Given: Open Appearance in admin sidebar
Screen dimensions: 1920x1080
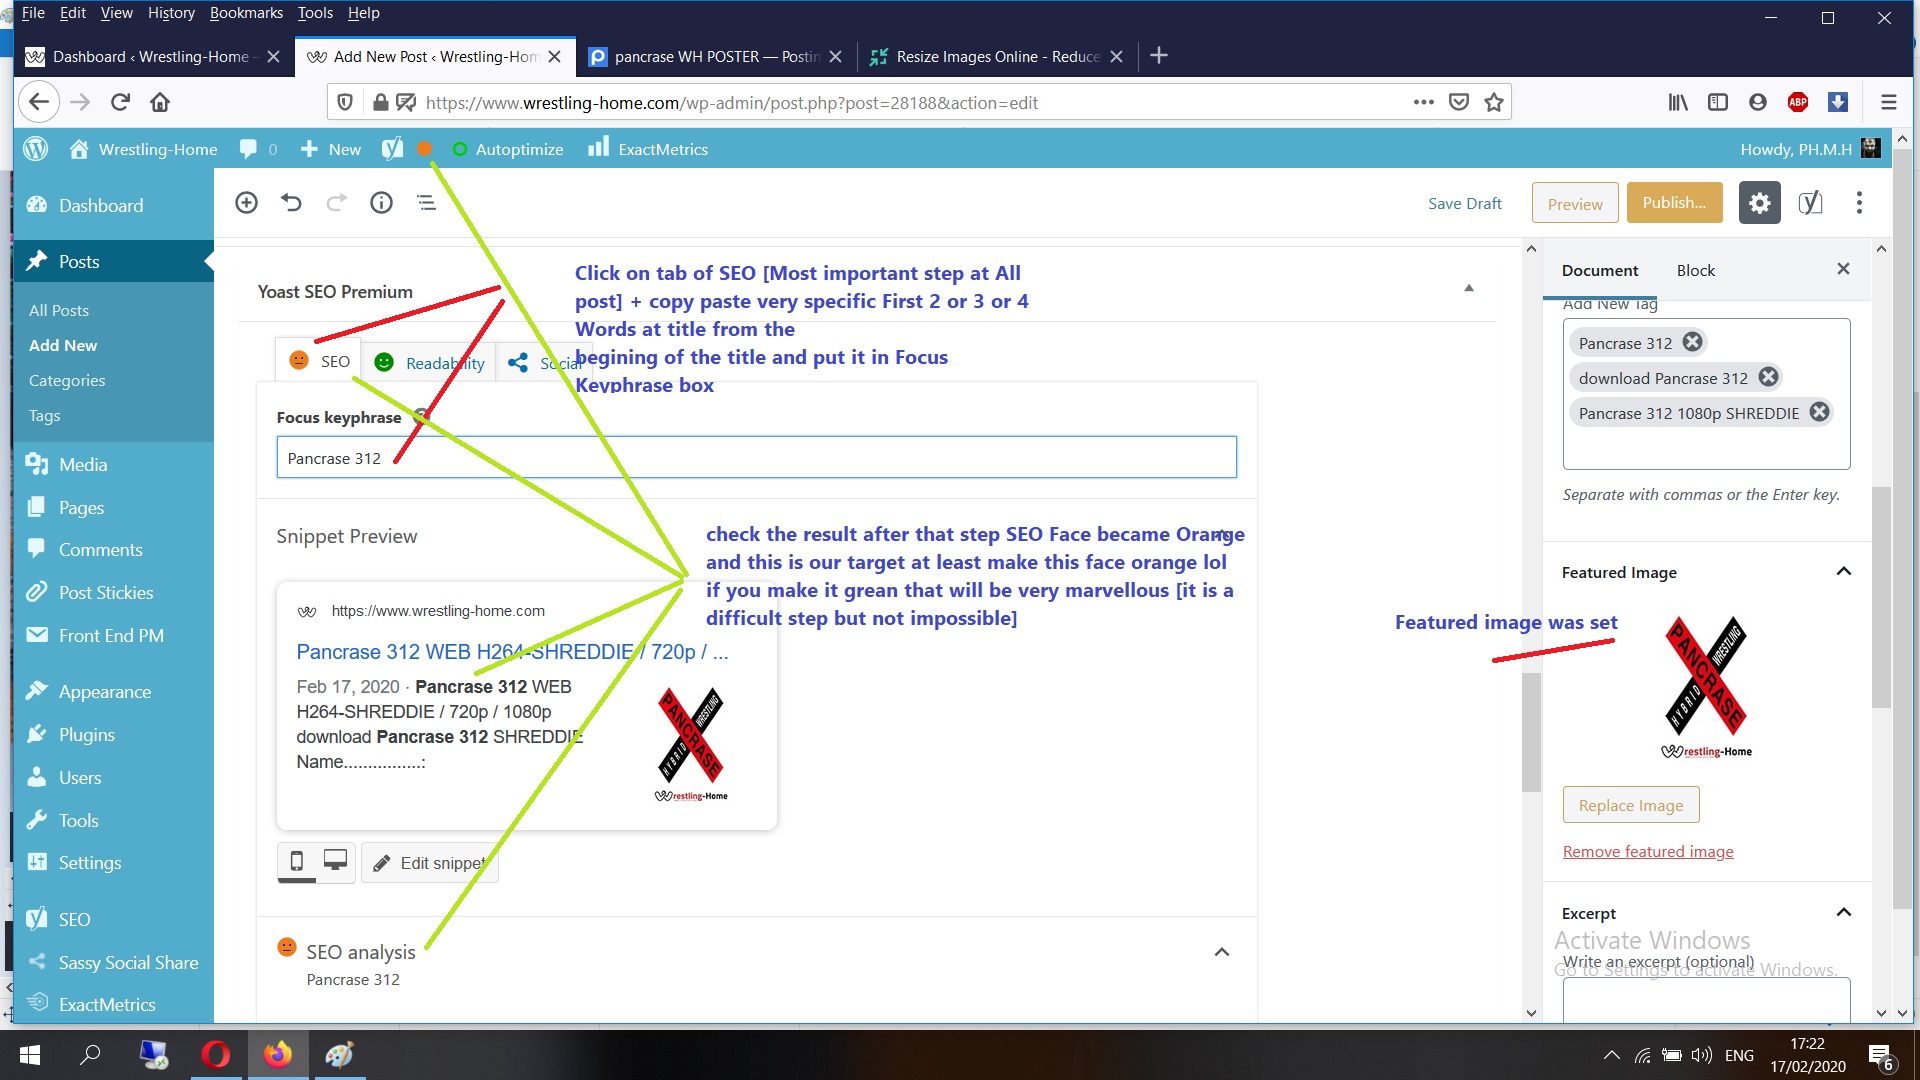Looking at the screenshot, I should (104, 691).
